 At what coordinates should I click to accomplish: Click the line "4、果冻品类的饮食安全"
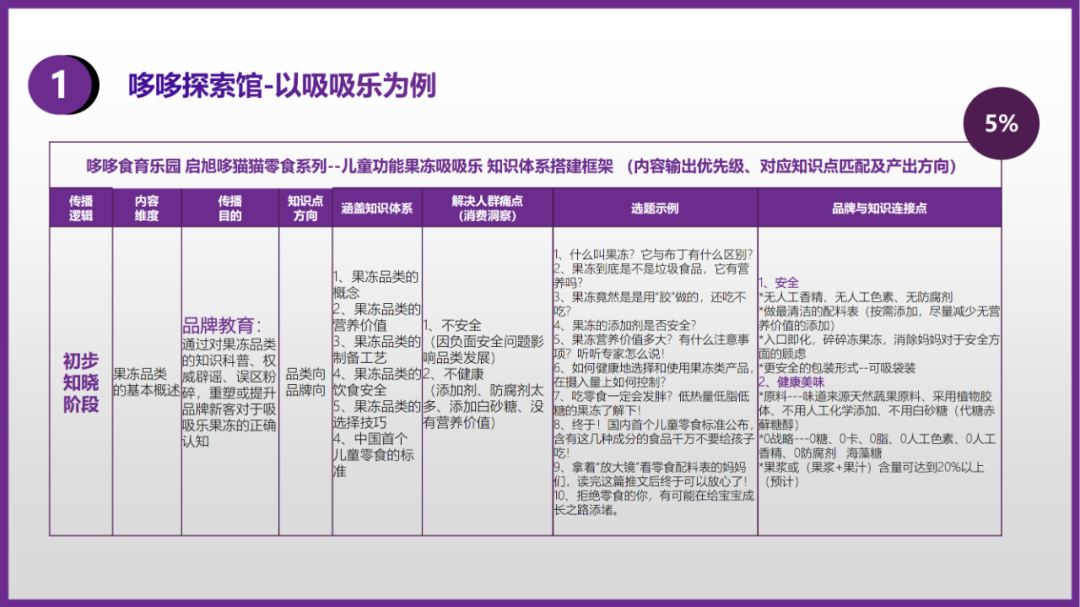pos(377,382)
